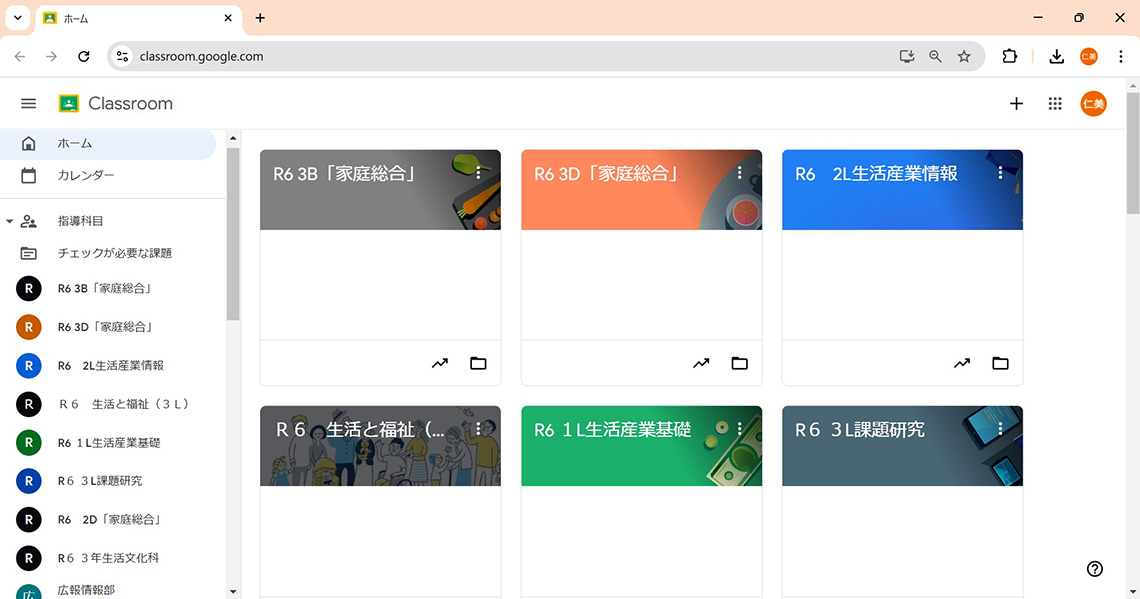This screenshot has width=1140, height=599.
Task: Open R6 3D「家庭総合」in sidebar list
Action: tap(109, 327)
